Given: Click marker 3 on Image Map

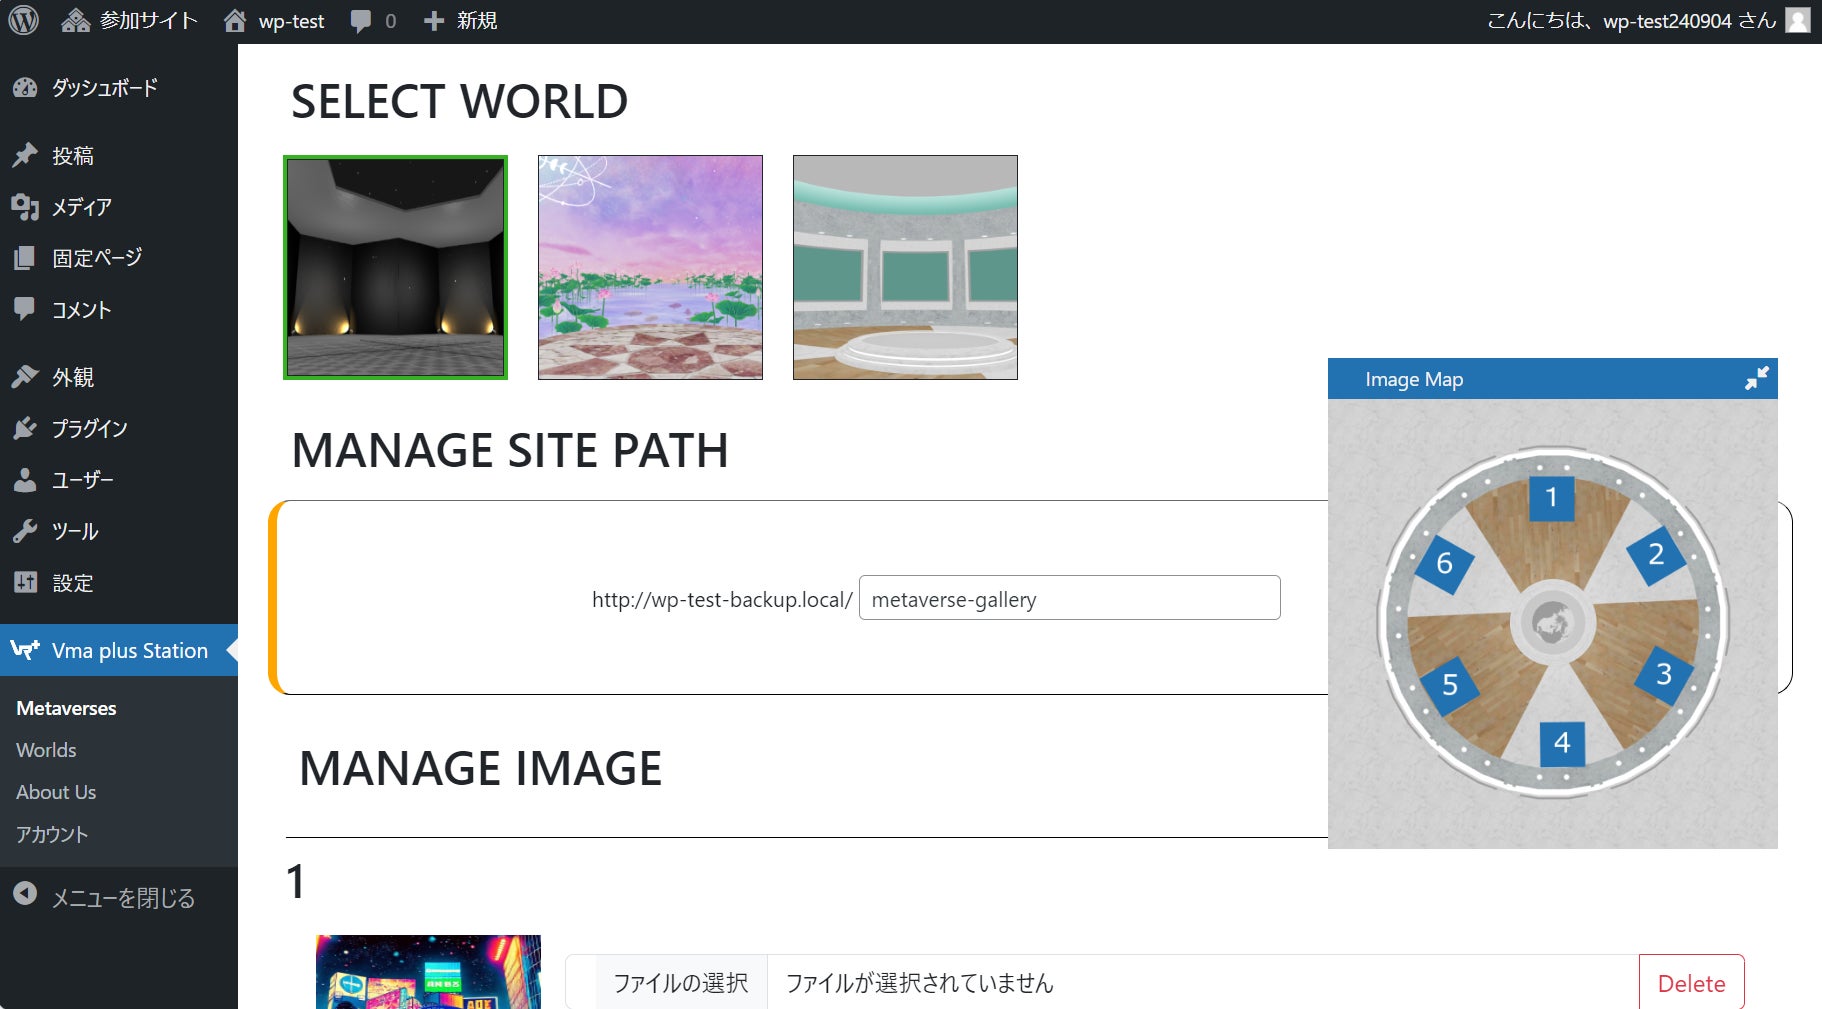Looking at the screenshot, I should pyautogui.click(x=1664, y=674).
